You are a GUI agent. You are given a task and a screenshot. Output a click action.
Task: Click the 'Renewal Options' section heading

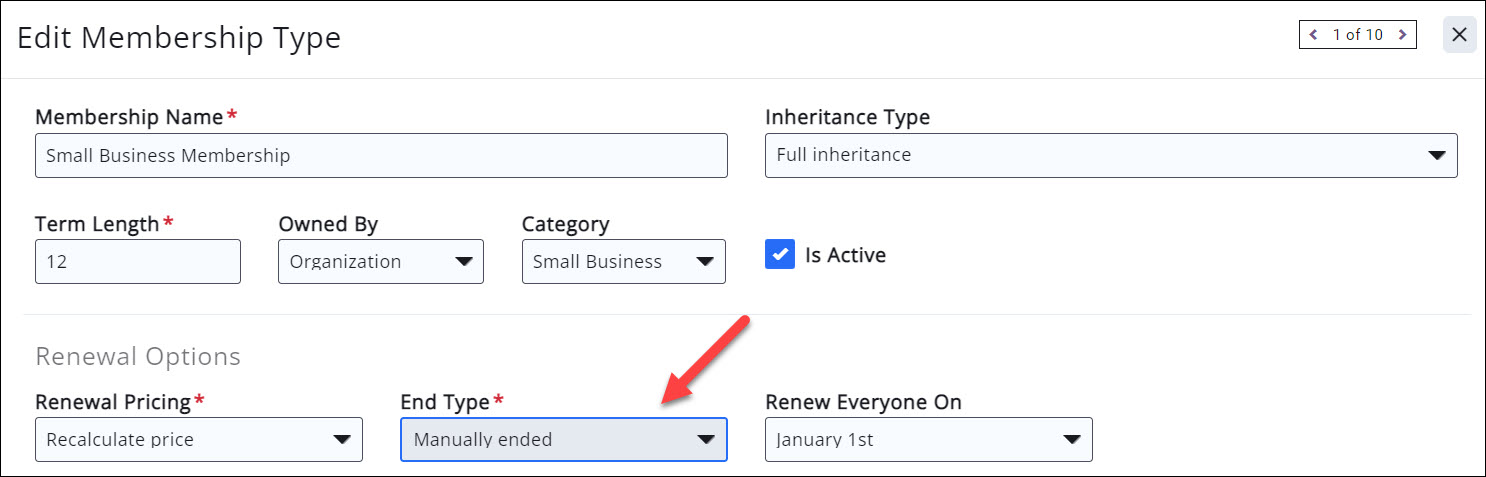(x=138, y=356)
